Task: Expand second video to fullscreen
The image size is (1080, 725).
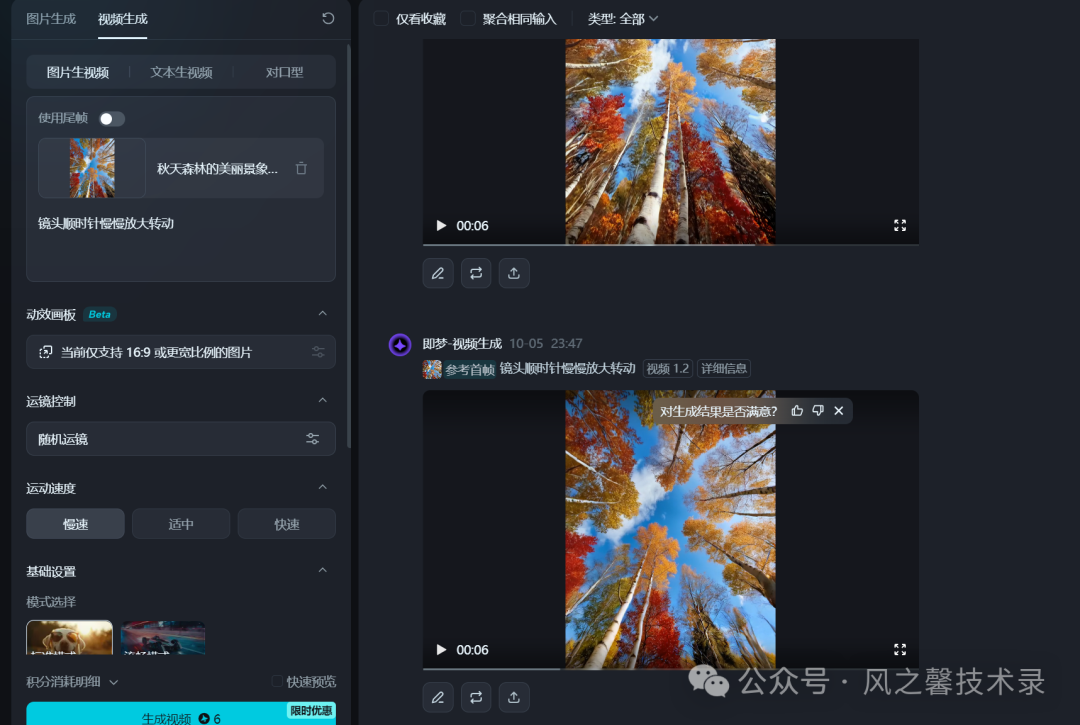Action: tap(900, 650)
